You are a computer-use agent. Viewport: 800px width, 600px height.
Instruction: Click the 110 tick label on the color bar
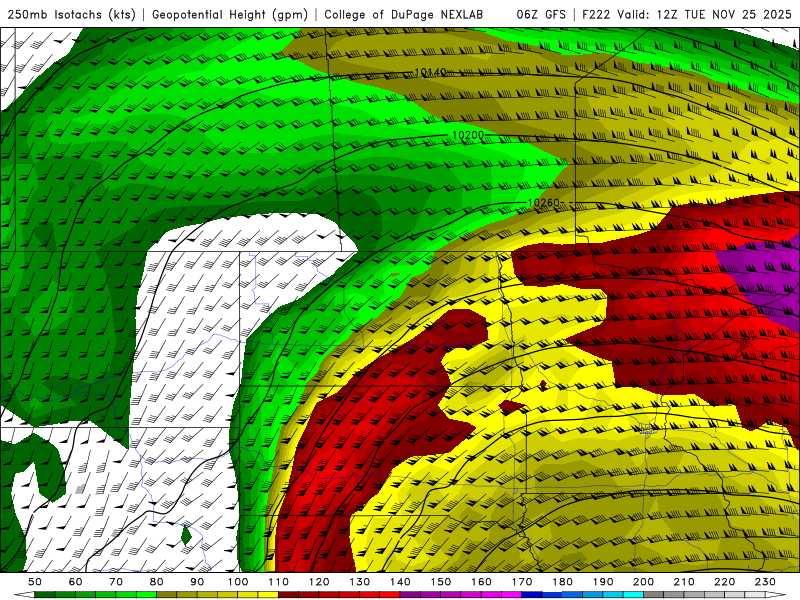tap(279, 582)
